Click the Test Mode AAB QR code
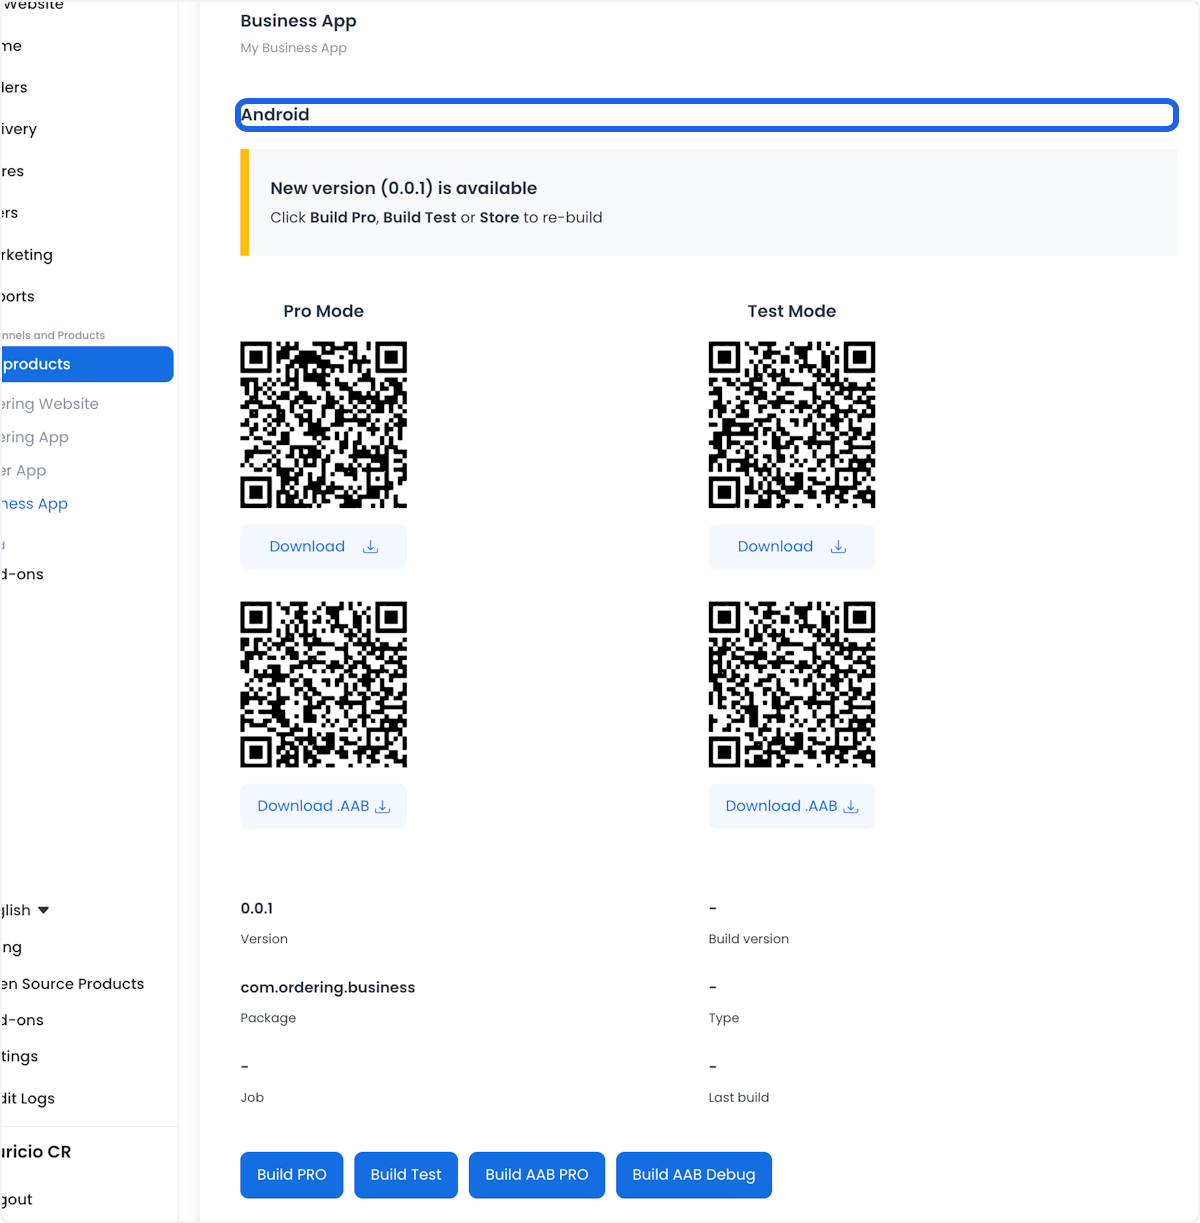Screen dimensions: 1200x1223 pyautogui.click(x=792, y=684)
